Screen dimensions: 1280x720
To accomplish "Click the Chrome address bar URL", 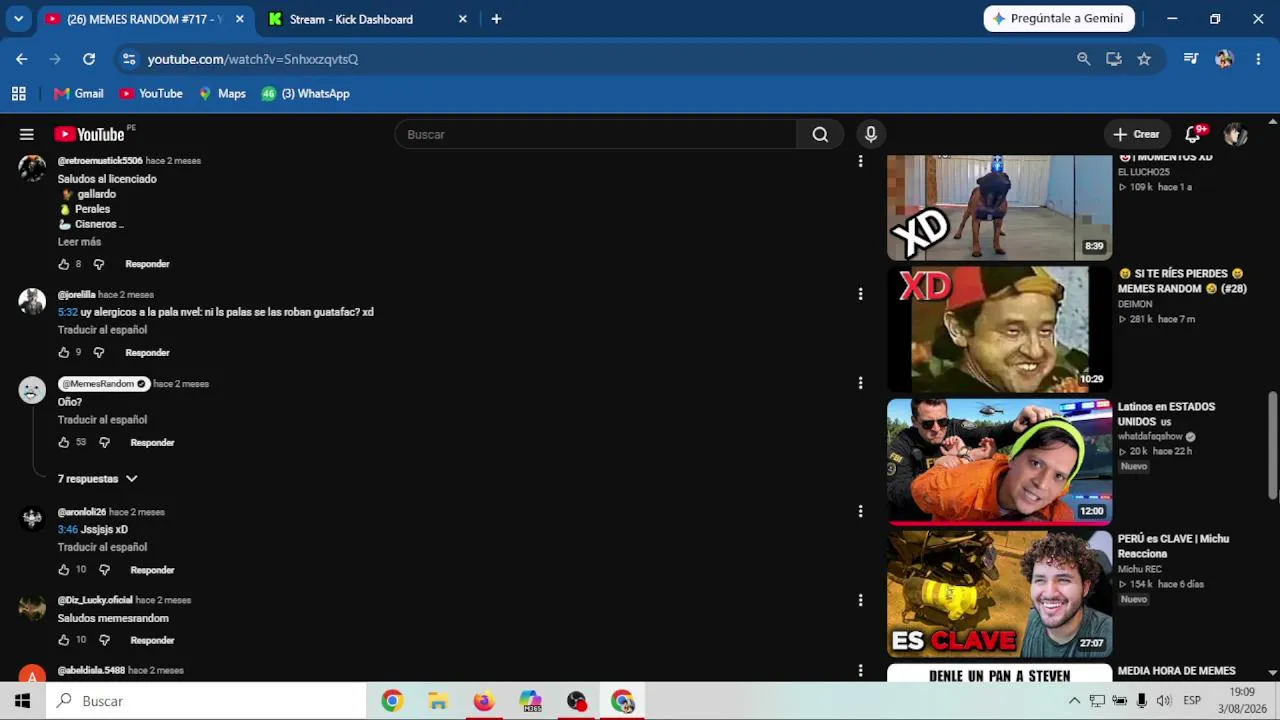I will 253,59.
